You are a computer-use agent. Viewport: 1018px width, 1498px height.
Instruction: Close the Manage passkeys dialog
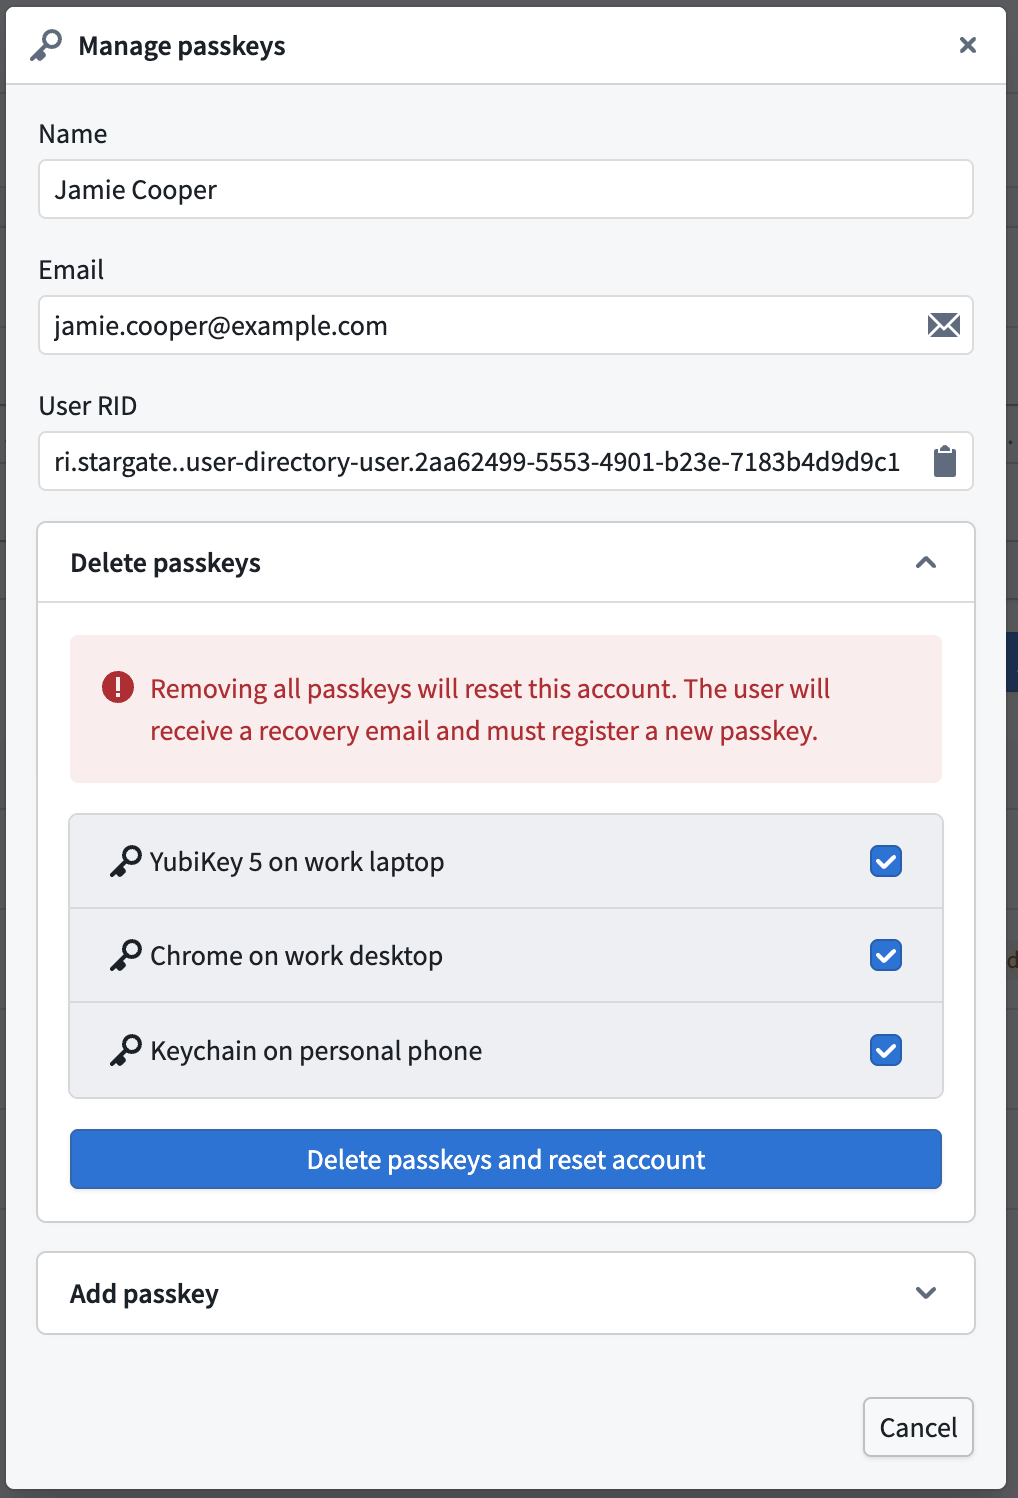pos(967,45)
